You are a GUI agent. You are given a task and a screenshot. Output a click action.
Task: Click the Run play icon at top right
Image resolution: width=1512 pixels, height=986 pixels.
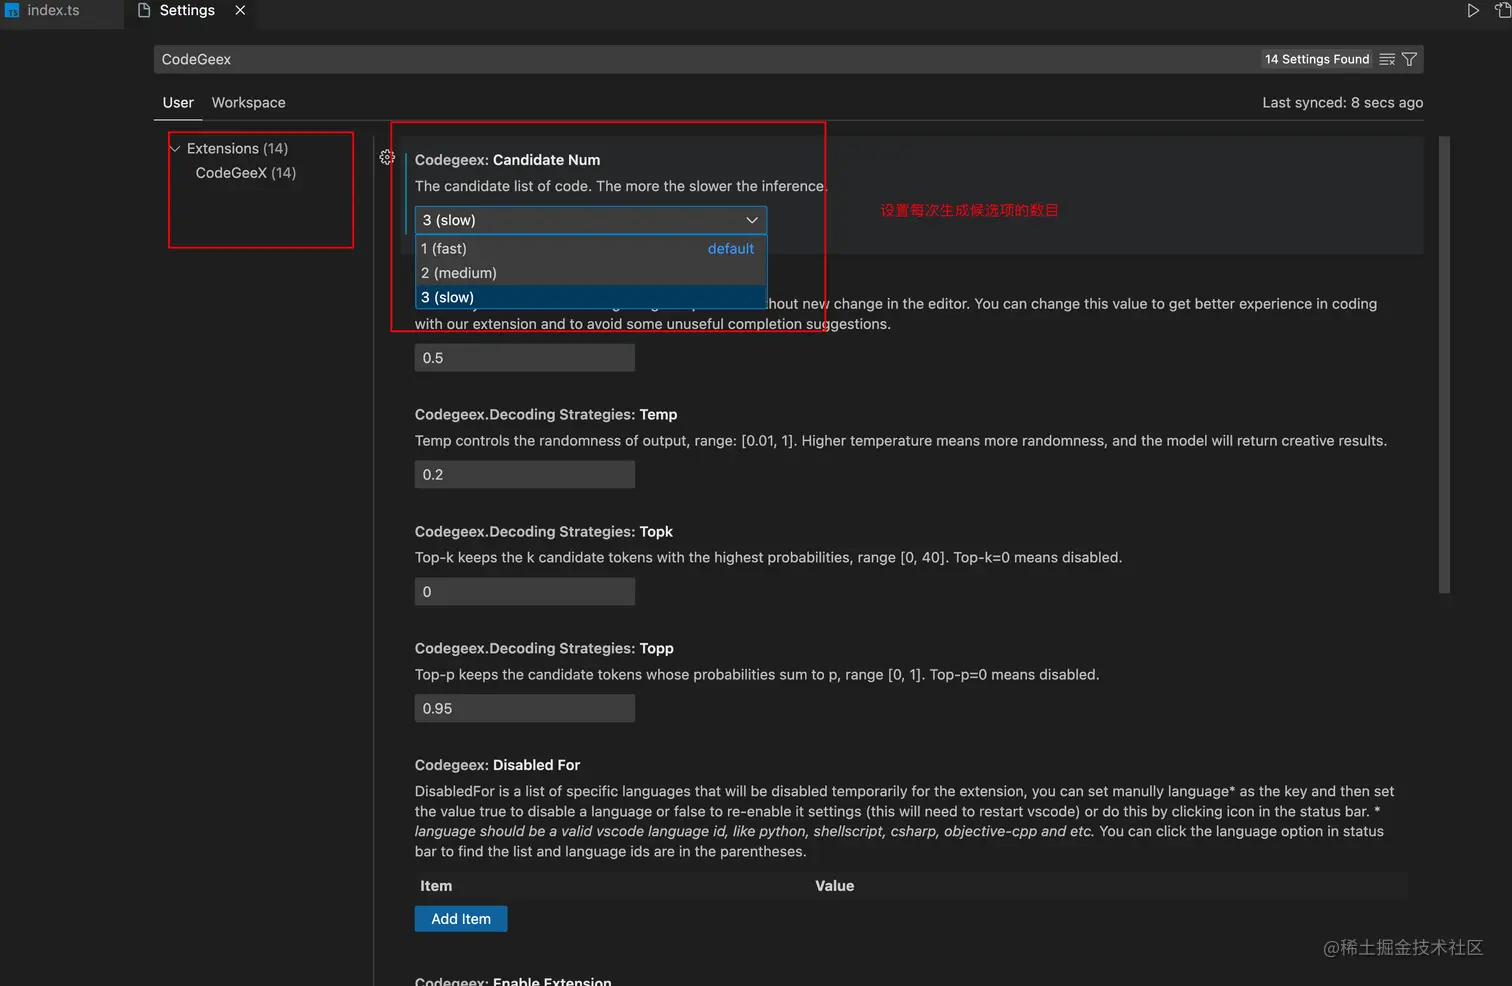(x=1473, y=11)
